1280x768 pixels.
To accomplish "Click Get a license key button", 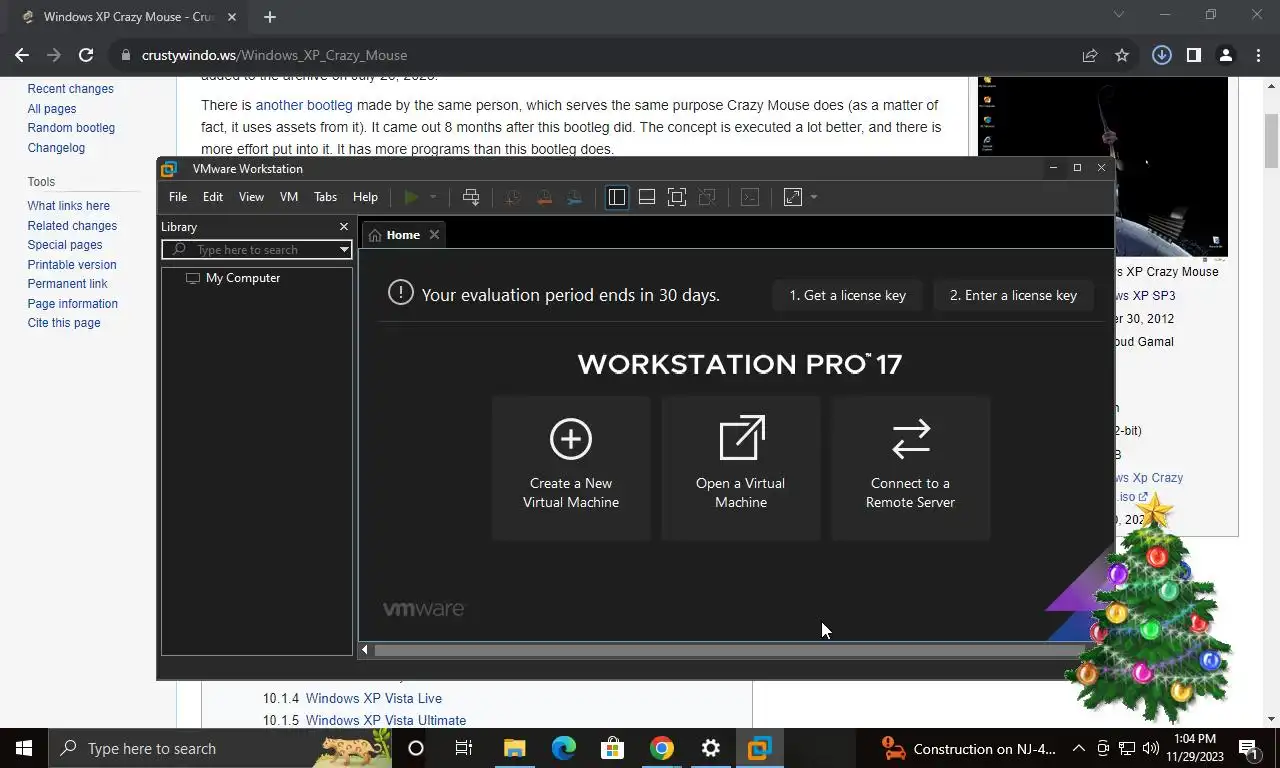I will [x=848, y=295].
